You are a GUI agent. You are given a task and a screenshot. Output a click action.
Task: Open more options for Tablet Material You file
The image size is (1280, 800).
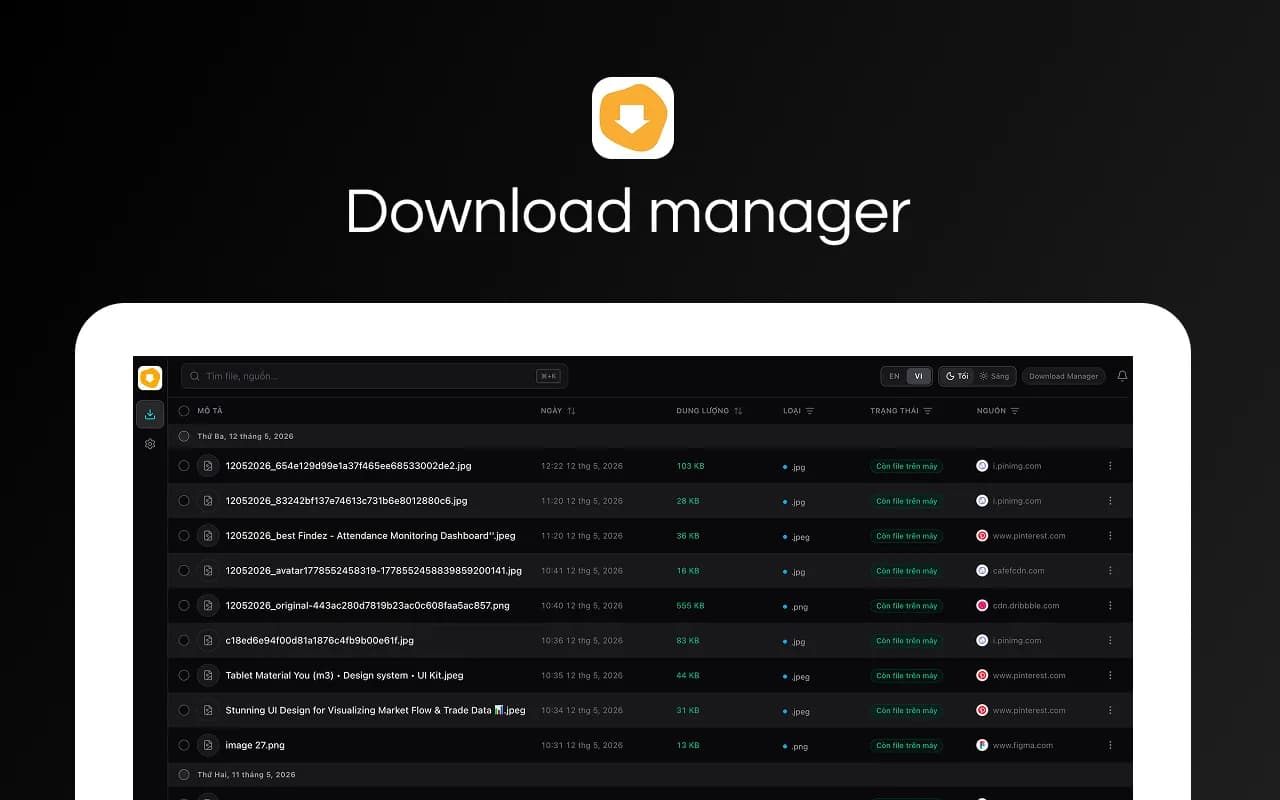coord(1110,676)
